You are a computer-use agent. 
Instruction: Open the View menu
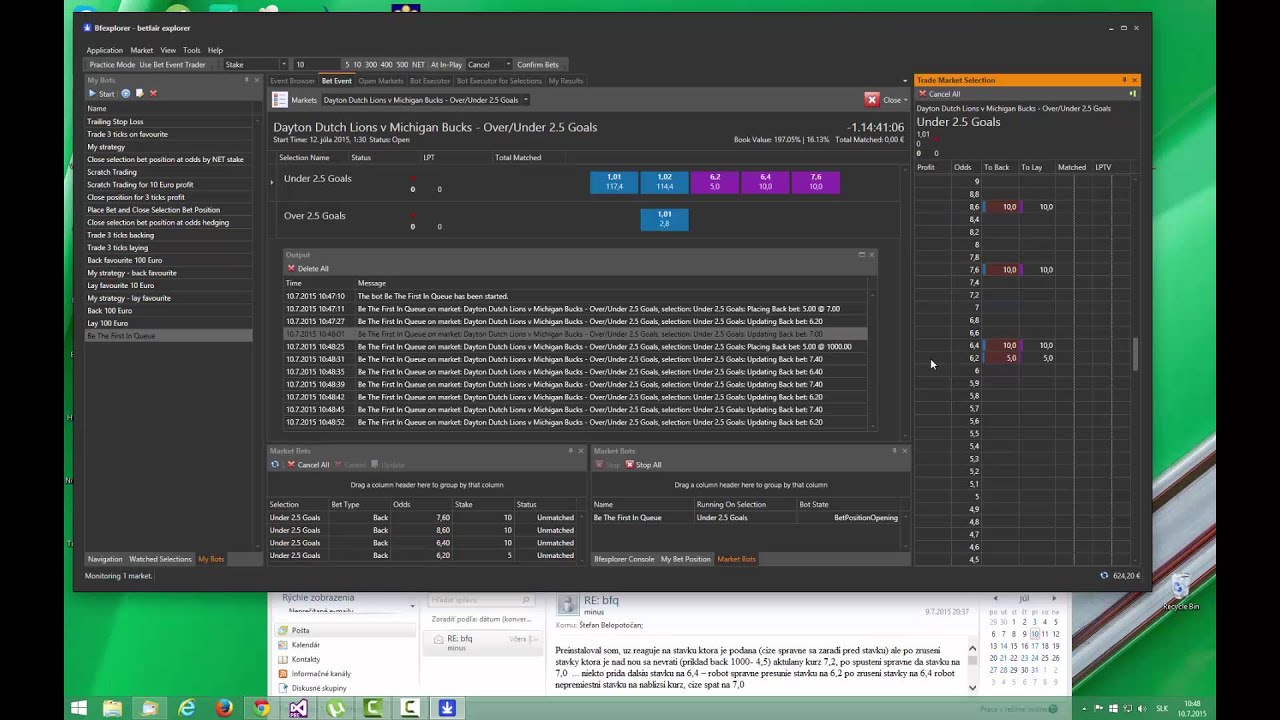168,50
